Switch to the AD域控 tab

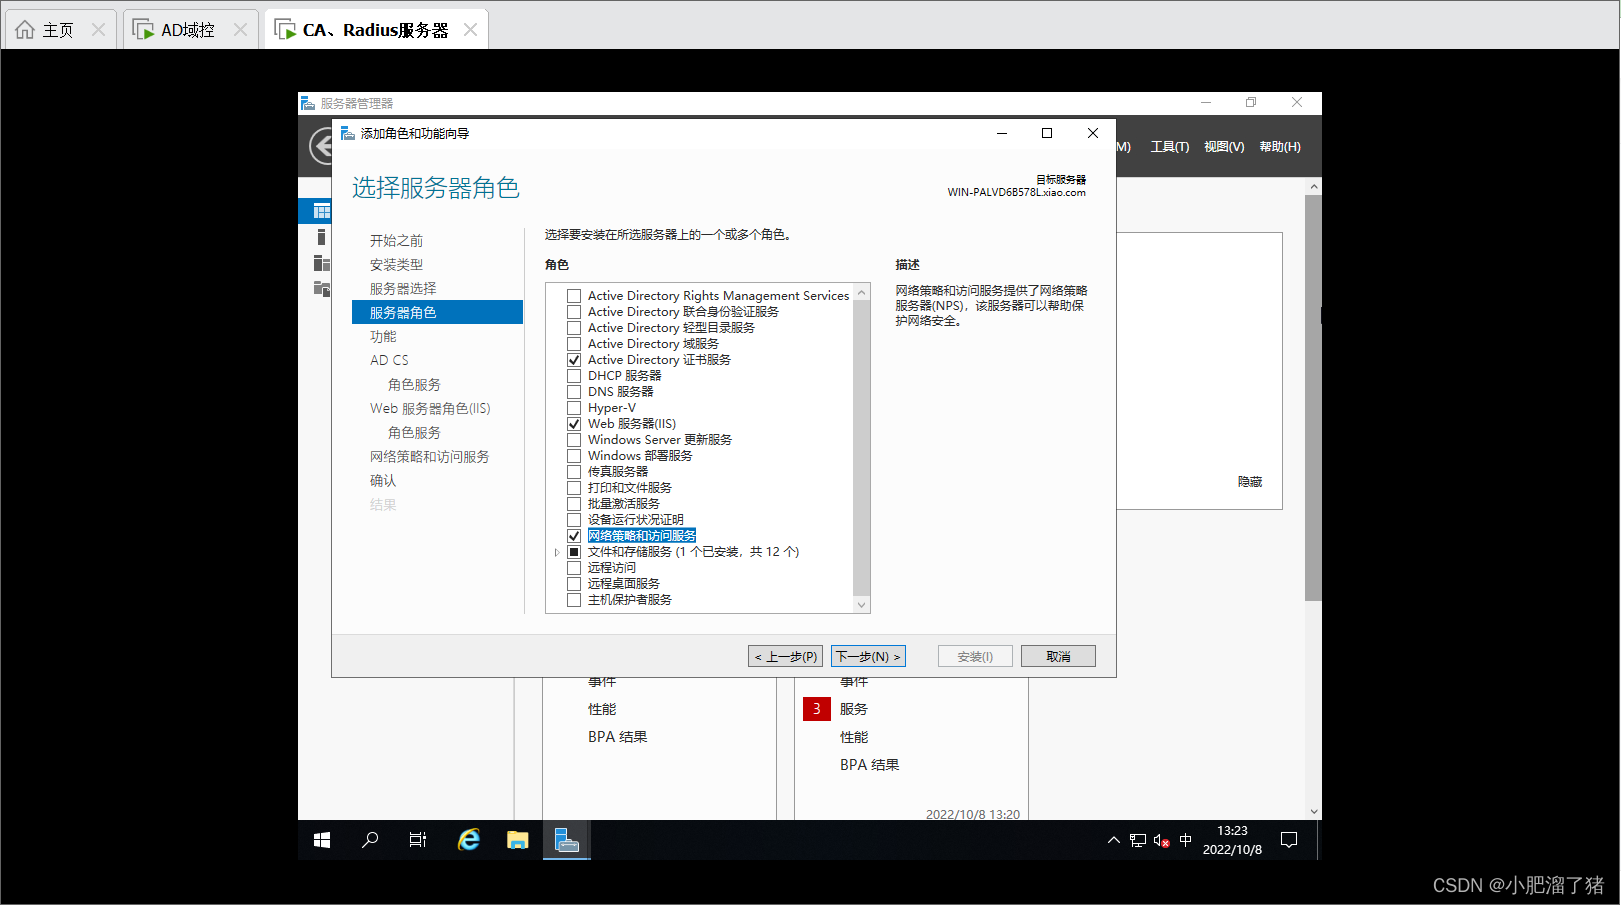[190, 30]
